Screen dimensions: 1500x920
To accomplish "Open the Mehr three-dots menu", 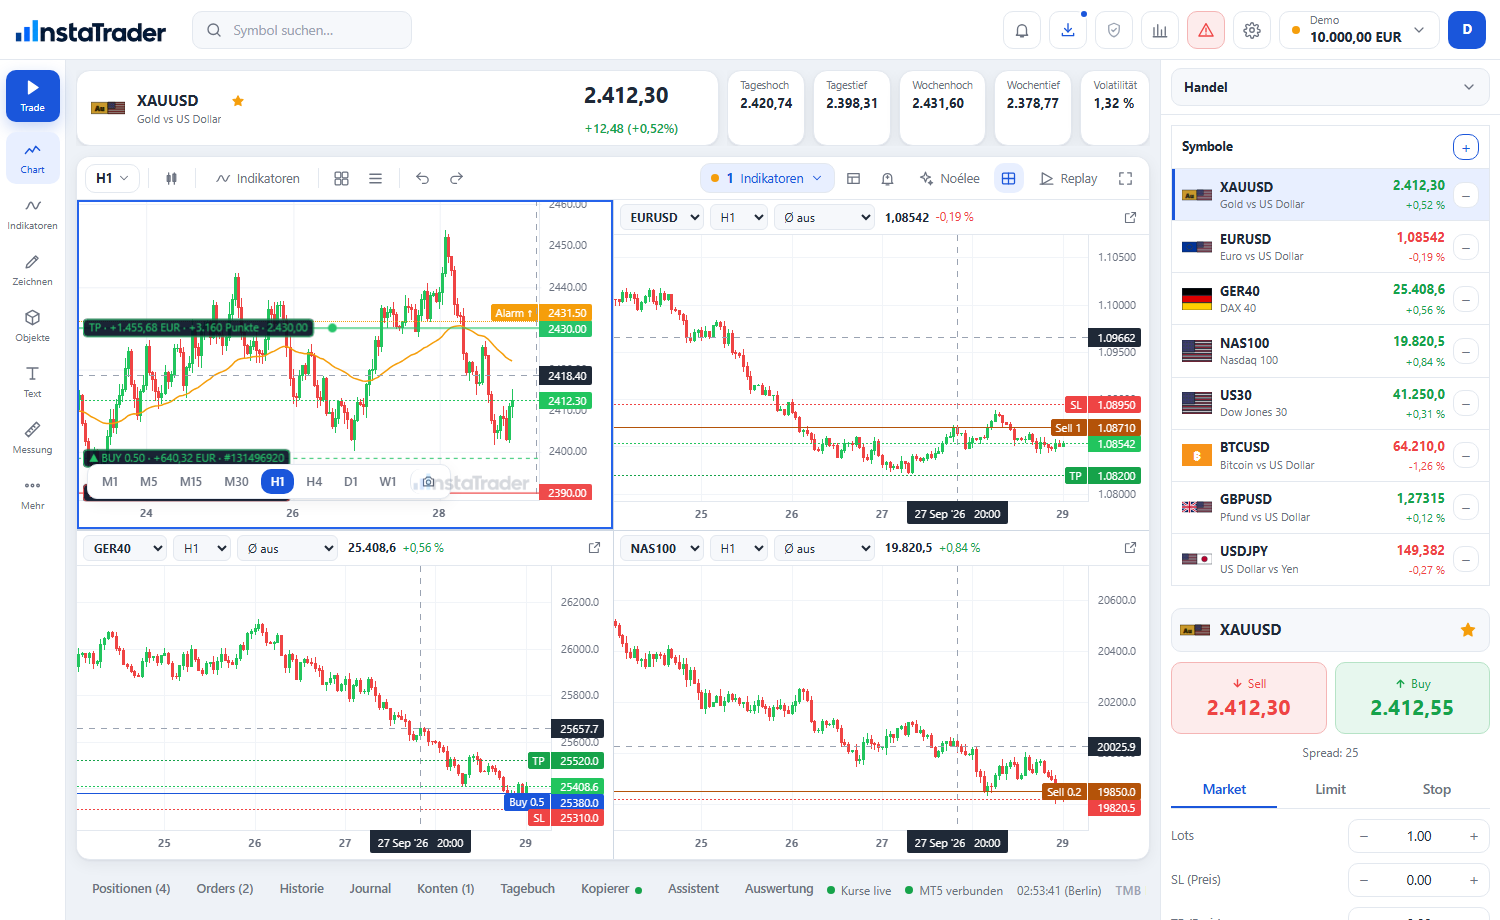I will click(33, 493).
